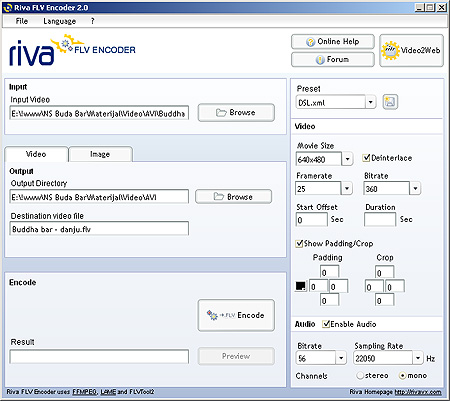Expand the Preset dropdown

[x=370, y=102]
